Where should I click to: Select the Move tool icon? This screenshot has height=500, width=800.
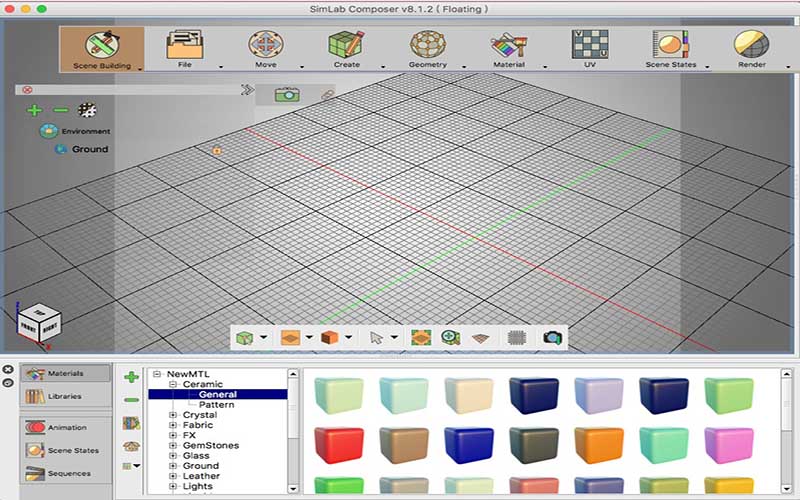pyautogui.click(x=266, y=44)
